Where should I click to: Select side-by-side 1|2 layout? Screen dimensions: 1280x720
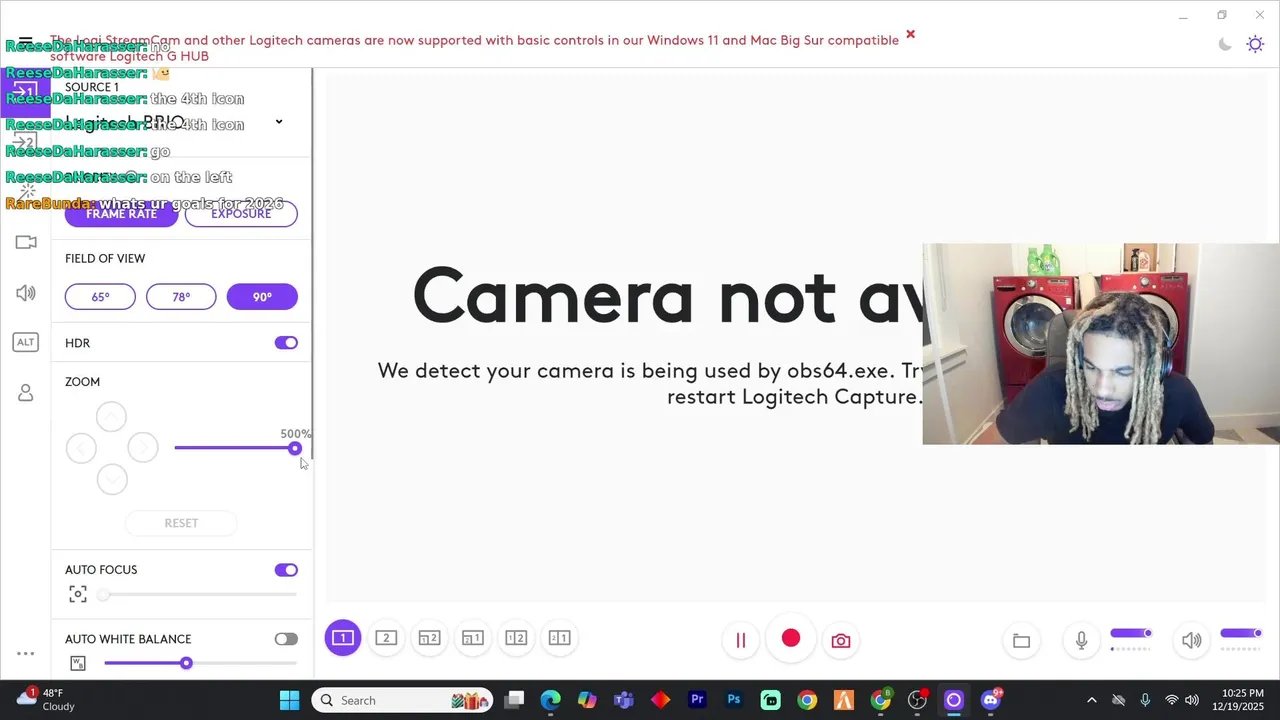point(516,638)
